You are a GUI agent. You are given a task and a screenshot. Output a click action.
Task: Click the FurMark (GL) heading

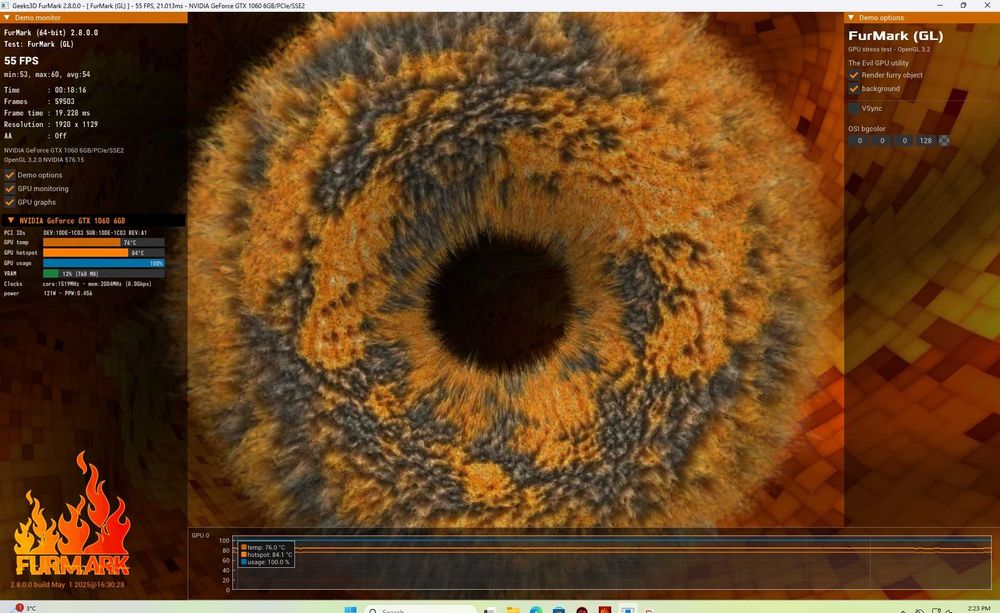895,36
